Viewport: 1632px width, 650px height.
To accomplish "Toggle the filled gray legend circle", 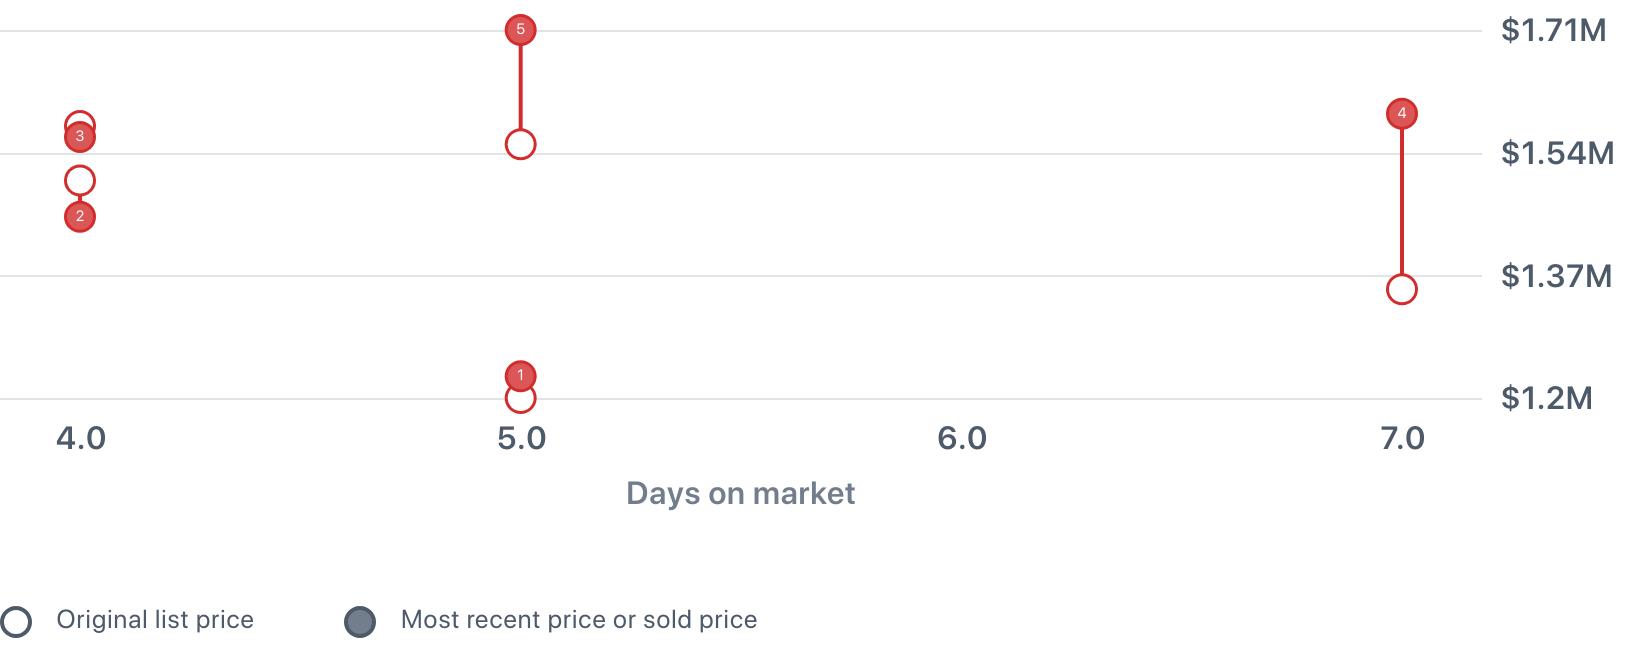I will 360,621.
